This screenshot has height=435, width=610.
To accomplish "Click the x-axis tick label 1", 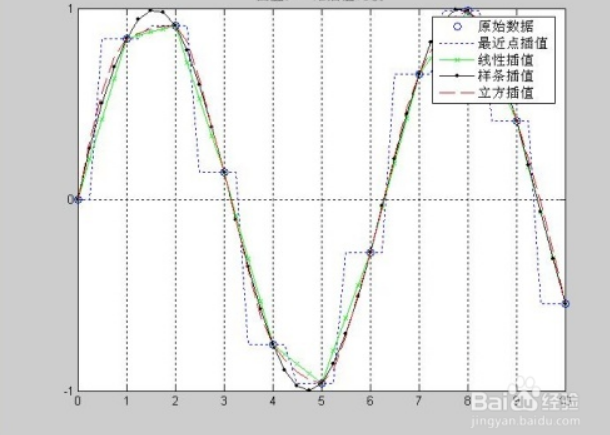I will coord(126,401).
